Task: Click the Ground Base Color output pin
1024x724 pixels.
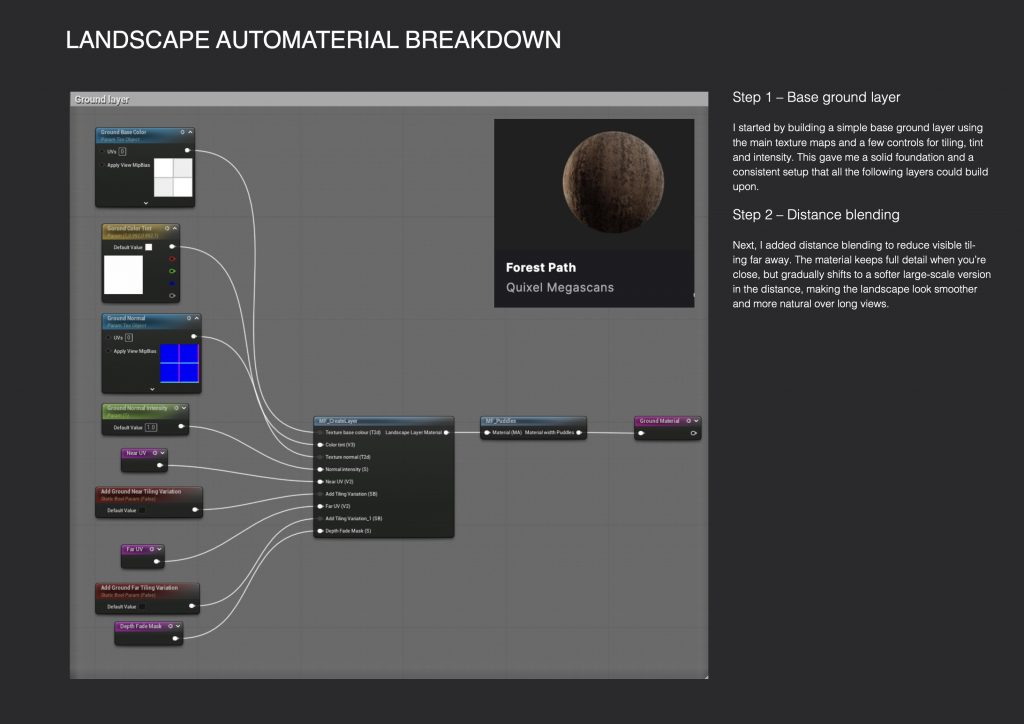Action: [188, 151]
